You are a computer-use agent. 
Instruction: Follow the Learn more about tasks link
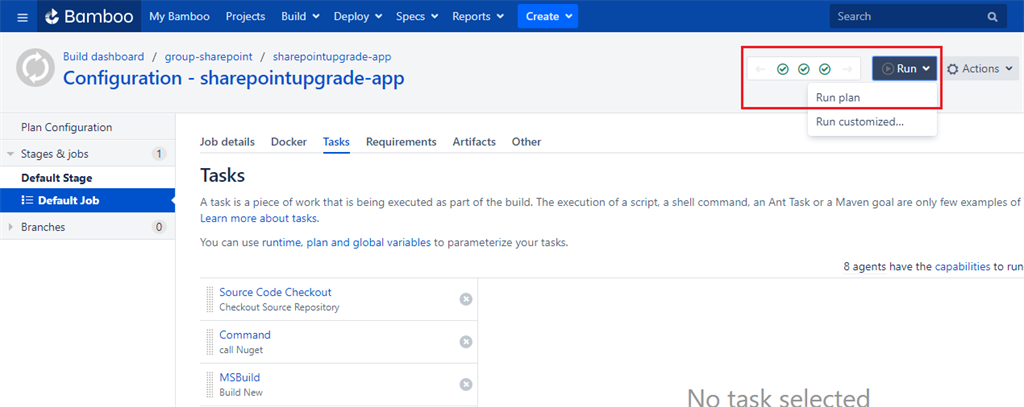point(260,218)
